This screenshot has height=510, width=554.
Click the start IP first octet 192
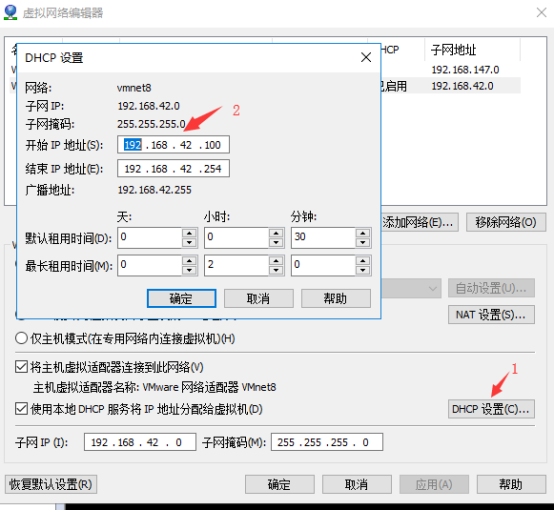click(133, 145)
